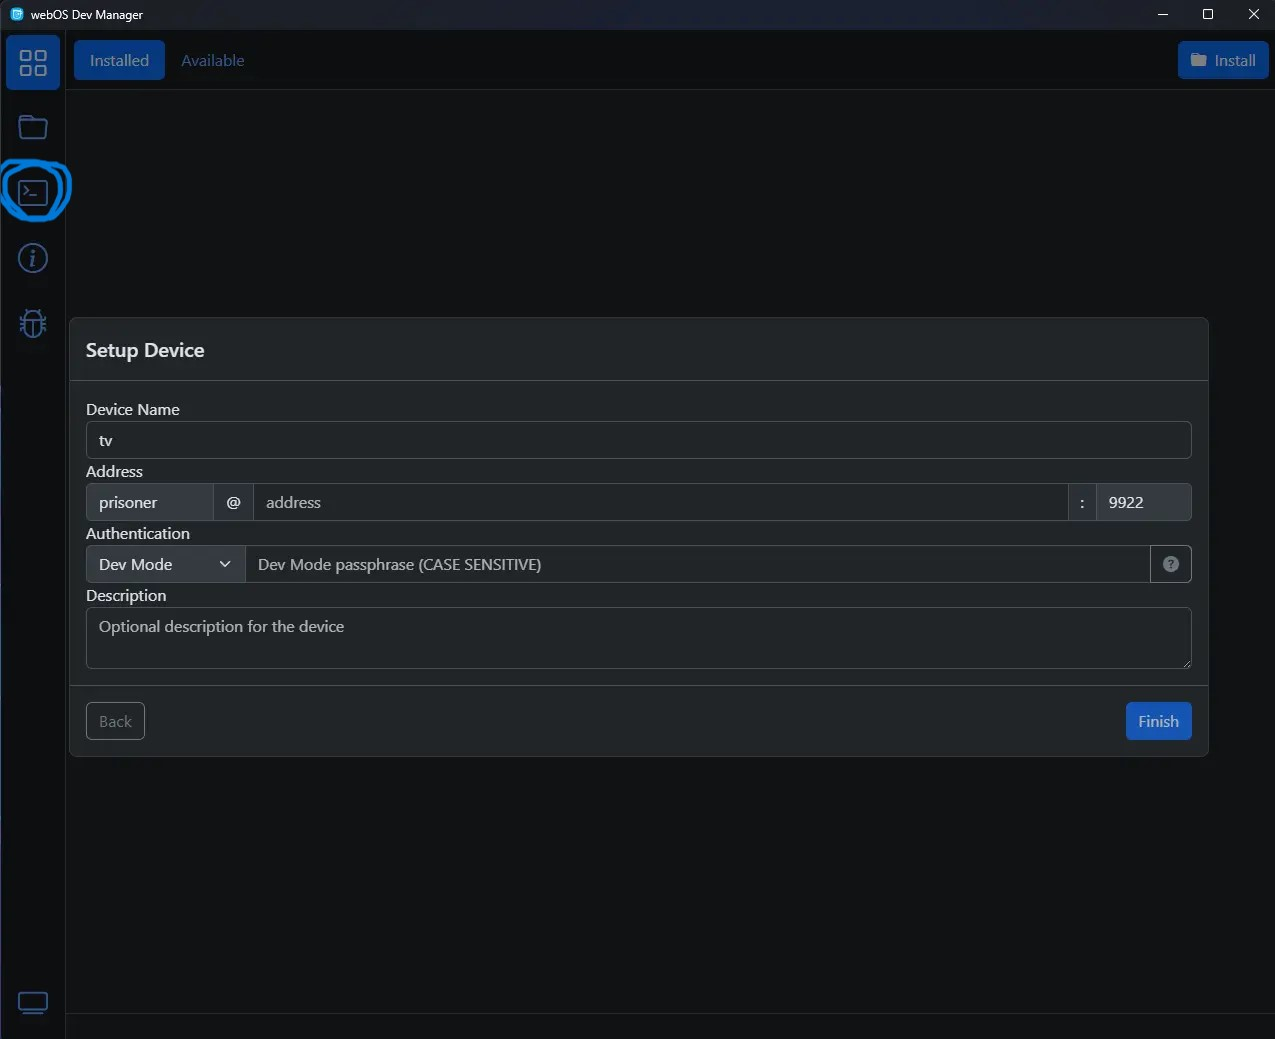Viewport: 1275px width, 1039px height.
Task: Maximize the webOS Dev Manager window
Action: coord(1208,14)
